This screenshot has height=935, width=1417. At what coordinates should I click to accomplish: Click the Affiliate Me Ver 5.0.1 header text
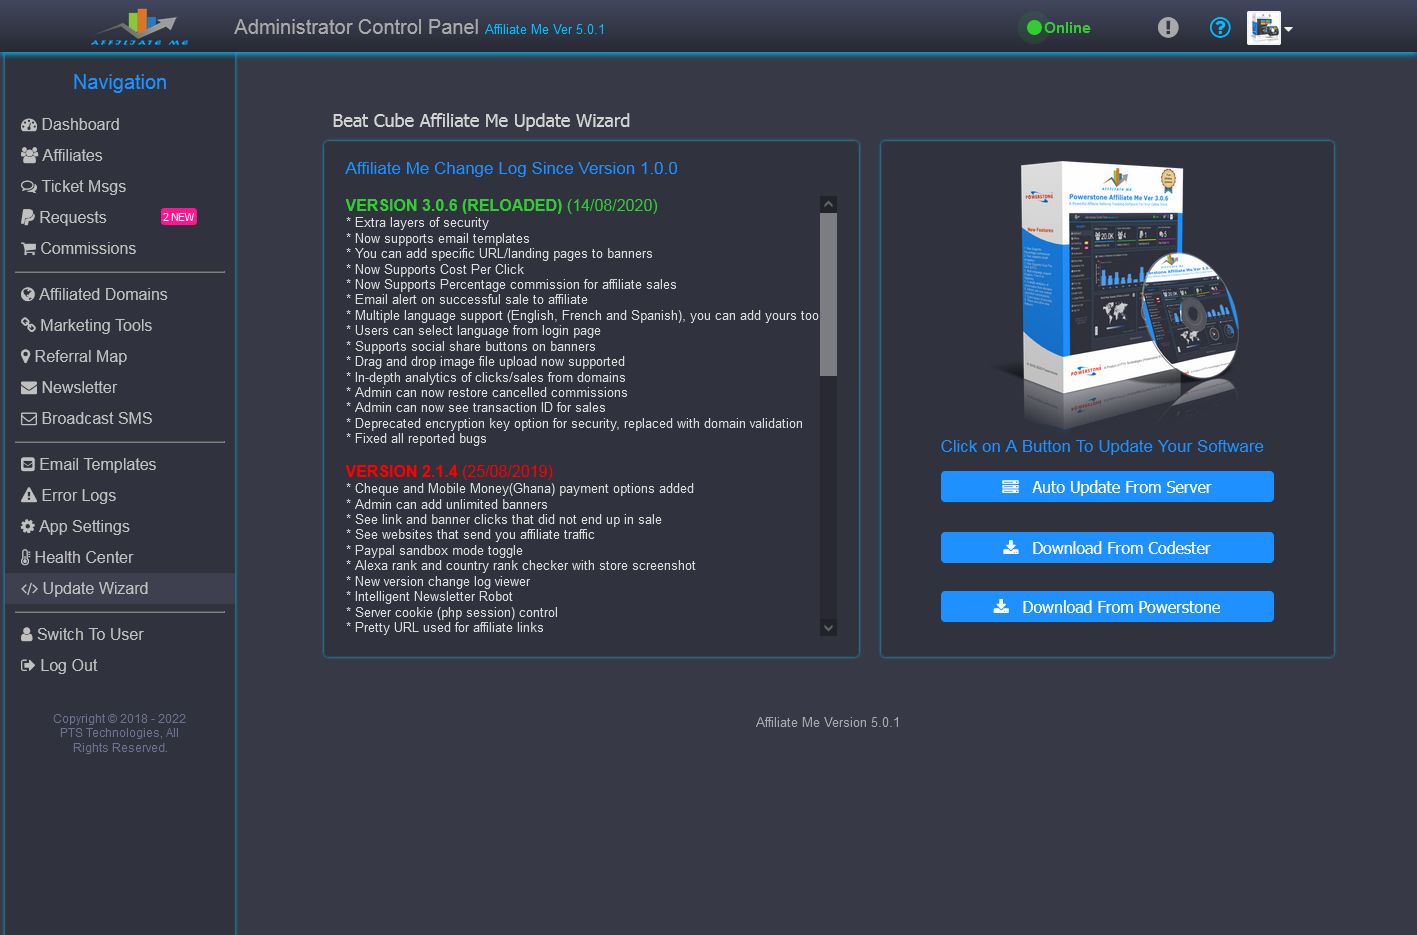point(545,30)
